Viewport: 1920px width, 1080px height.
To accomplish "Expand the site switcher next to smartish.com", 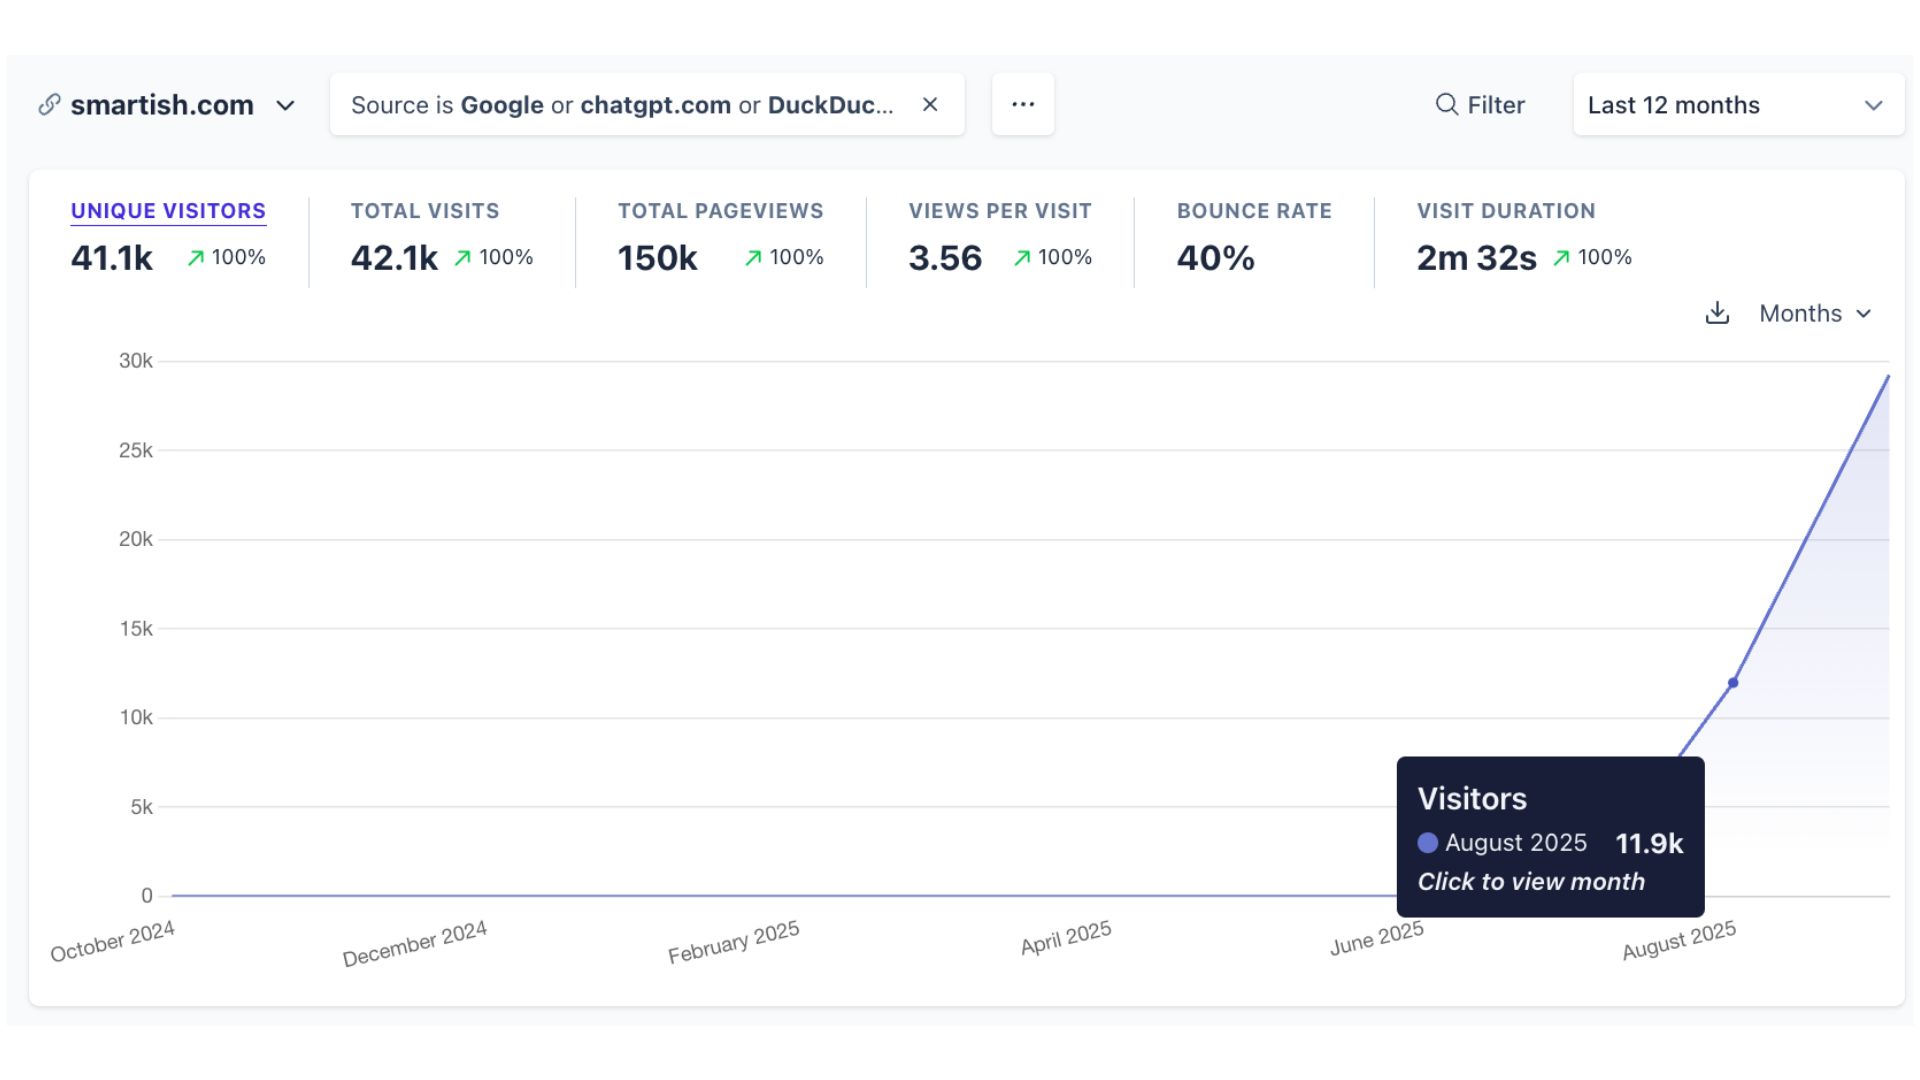I will pos(286,105).
